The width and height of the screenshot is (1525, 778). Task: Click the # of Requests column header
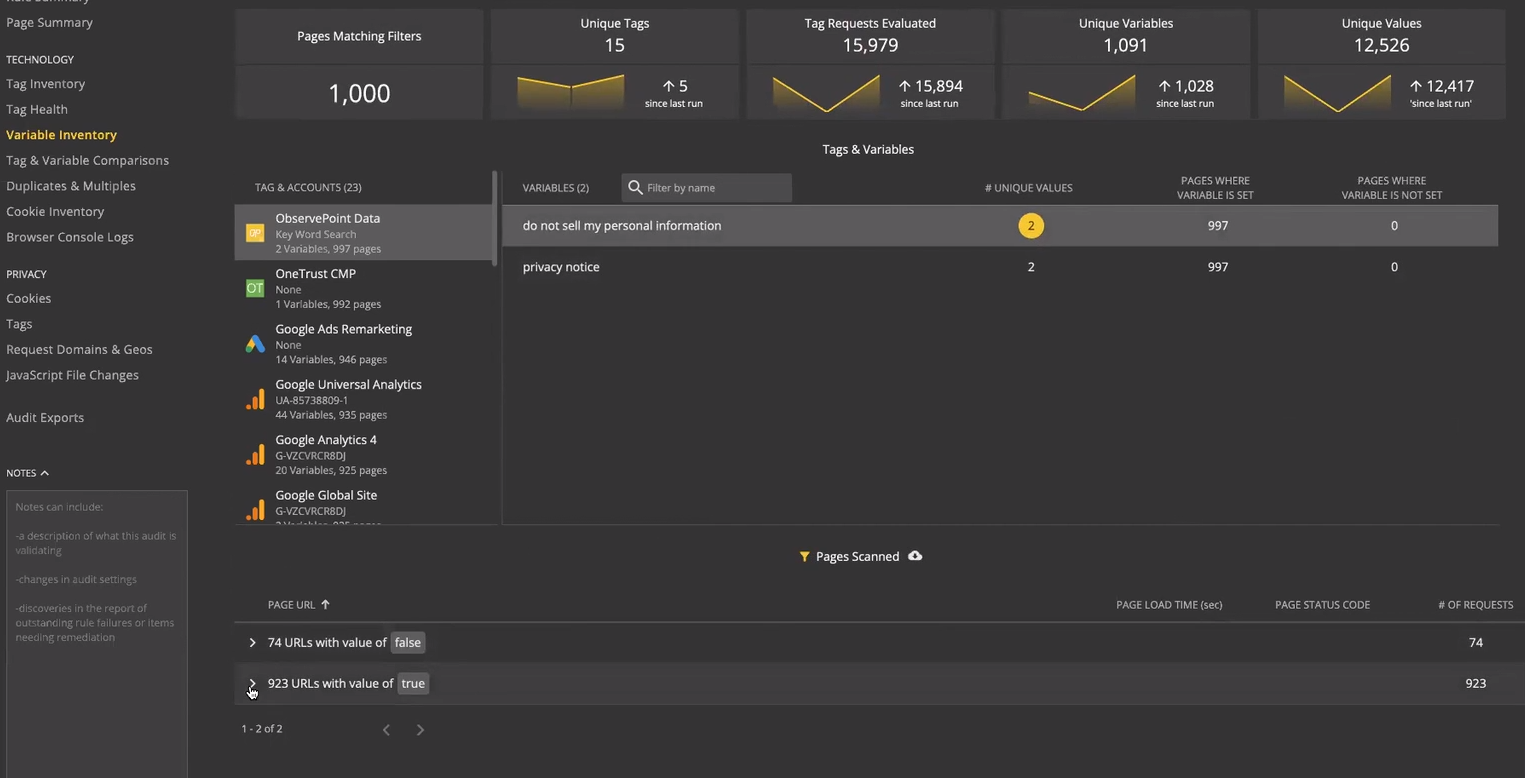coord(1475,605)
